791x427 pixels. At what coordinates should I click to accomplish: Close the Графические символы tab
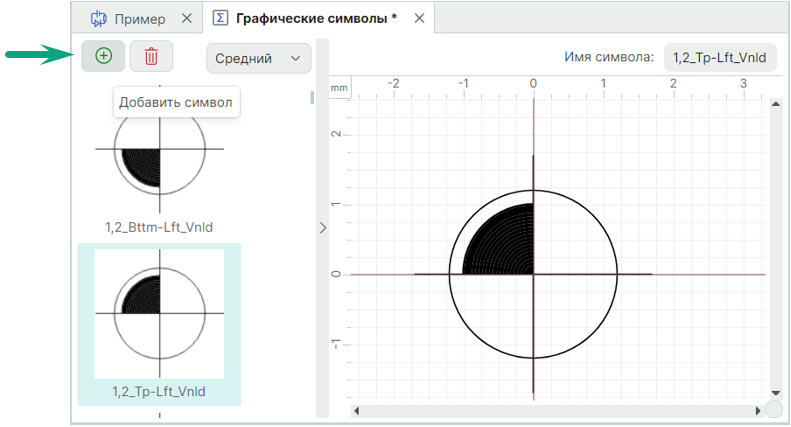click(x=419, y=18)
